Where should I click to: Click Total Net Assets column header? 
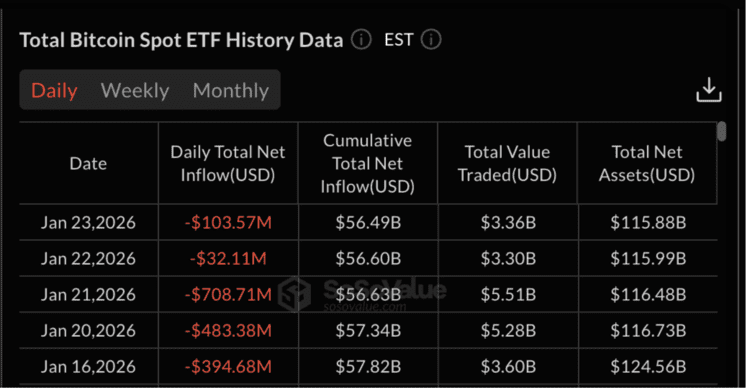[x=647, y=163]
